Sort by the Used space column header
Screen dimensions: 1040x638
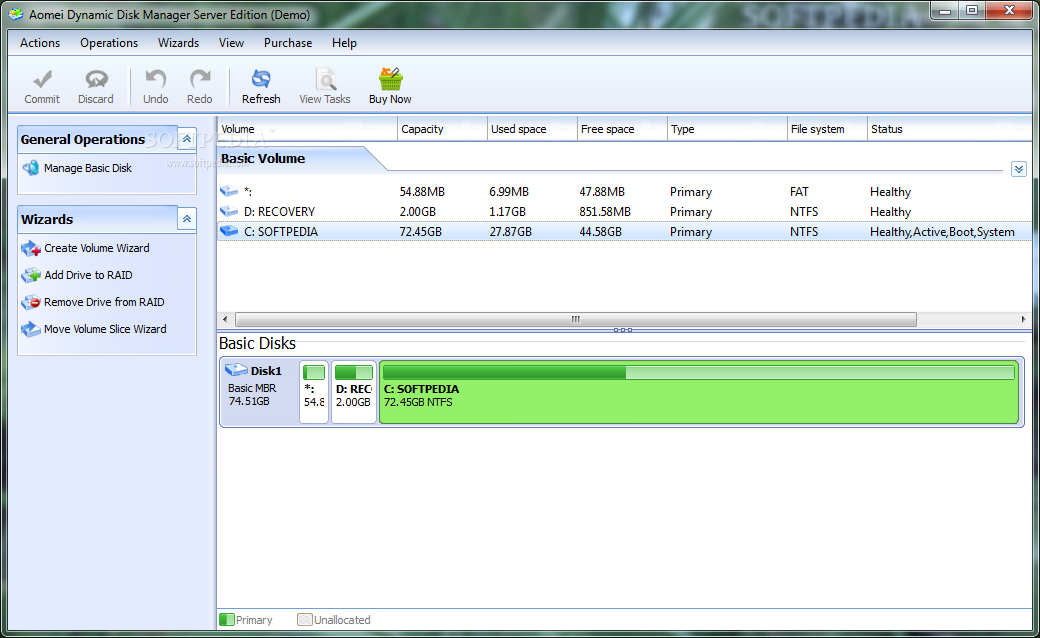pyautogui.click(x=532, y=129)
